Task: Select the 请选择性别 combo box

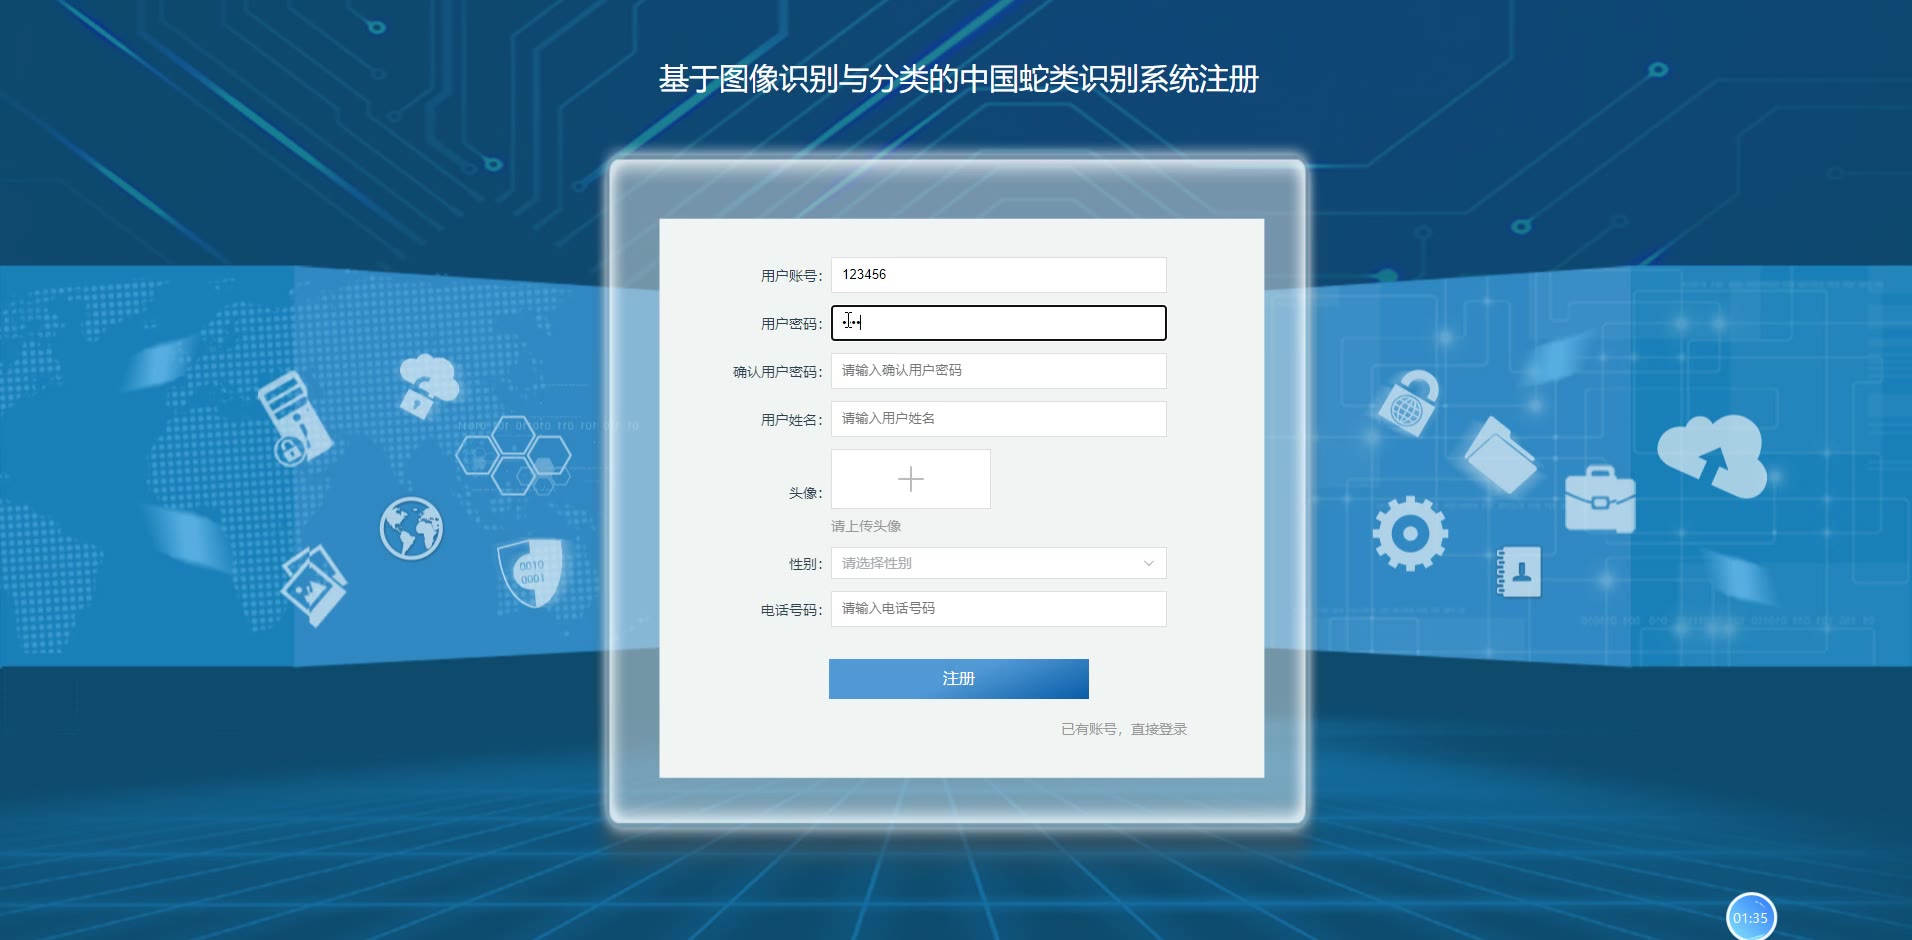Action: point(998,563)
